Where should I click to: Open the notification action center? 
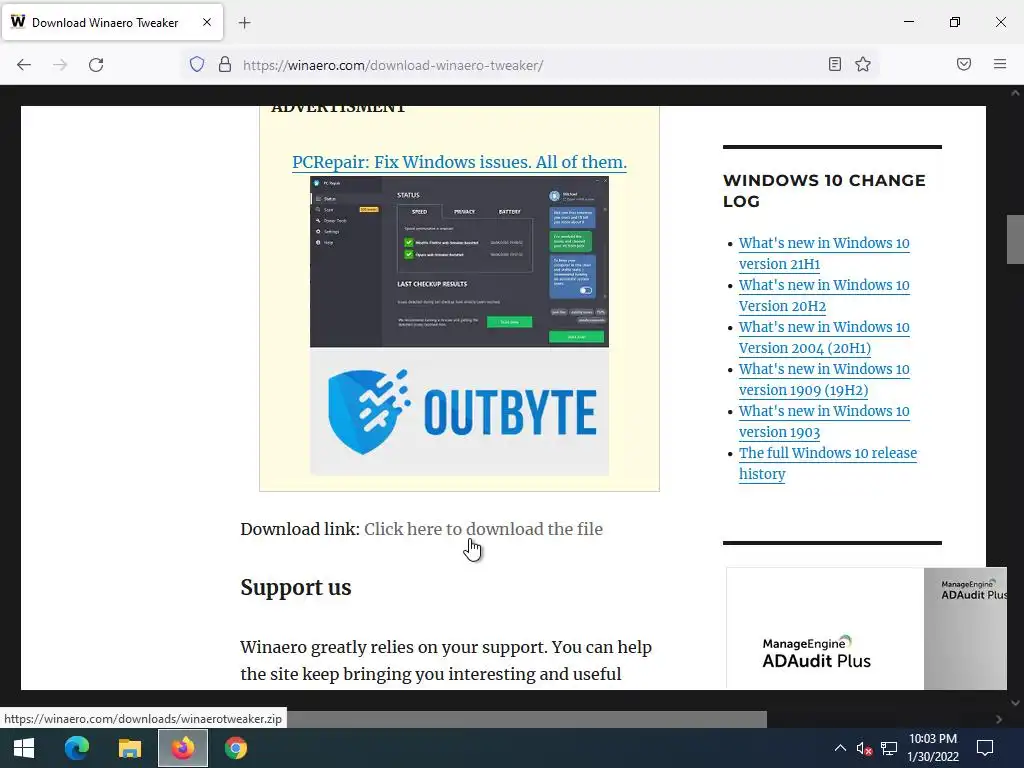pyautogui.click(x=985, y=748)
